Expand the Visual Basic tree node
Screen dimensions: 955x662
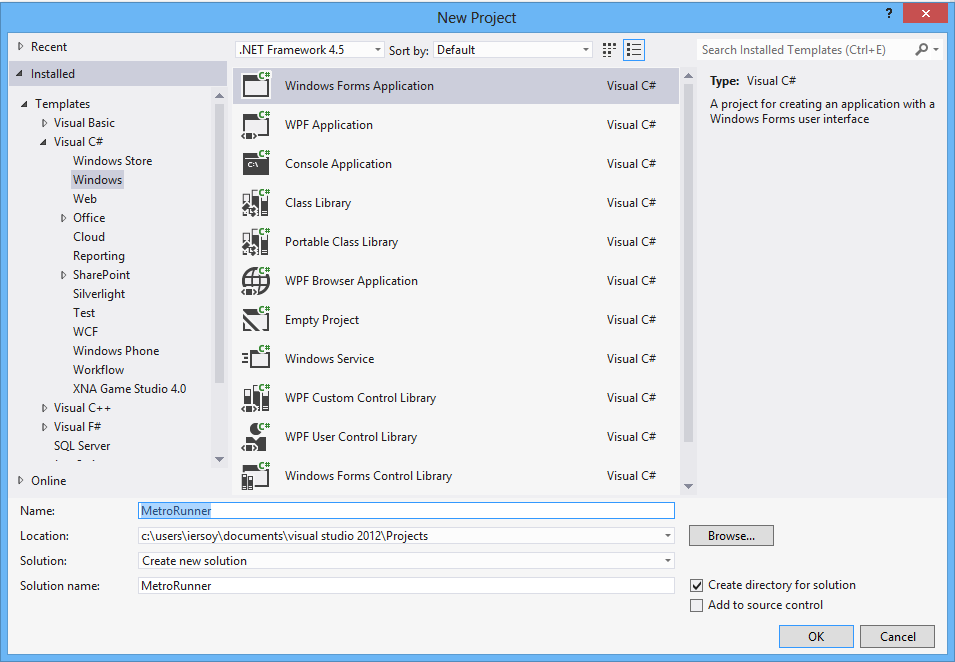[x=44, y=123]
